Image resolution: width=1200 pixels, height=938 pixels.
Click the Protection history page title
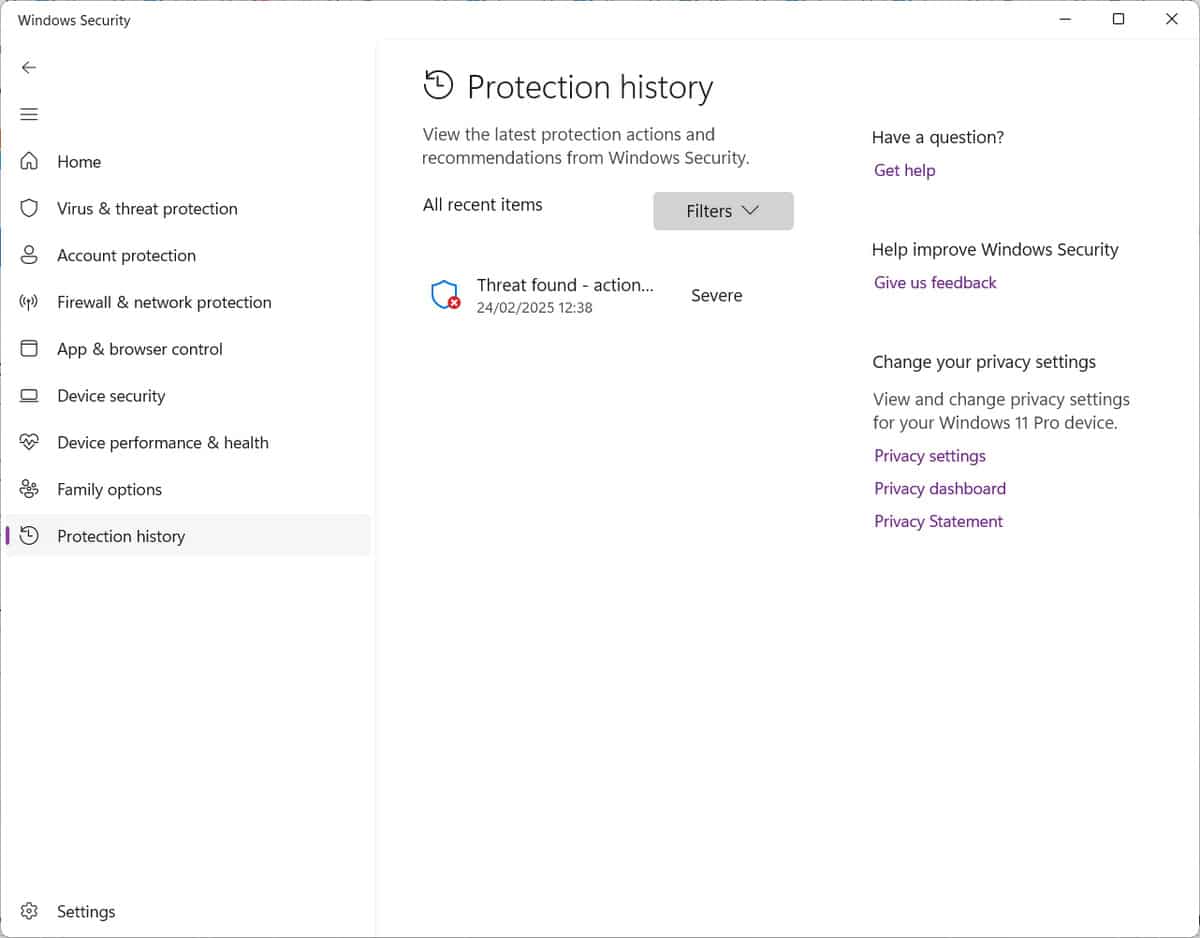[590, 87]
